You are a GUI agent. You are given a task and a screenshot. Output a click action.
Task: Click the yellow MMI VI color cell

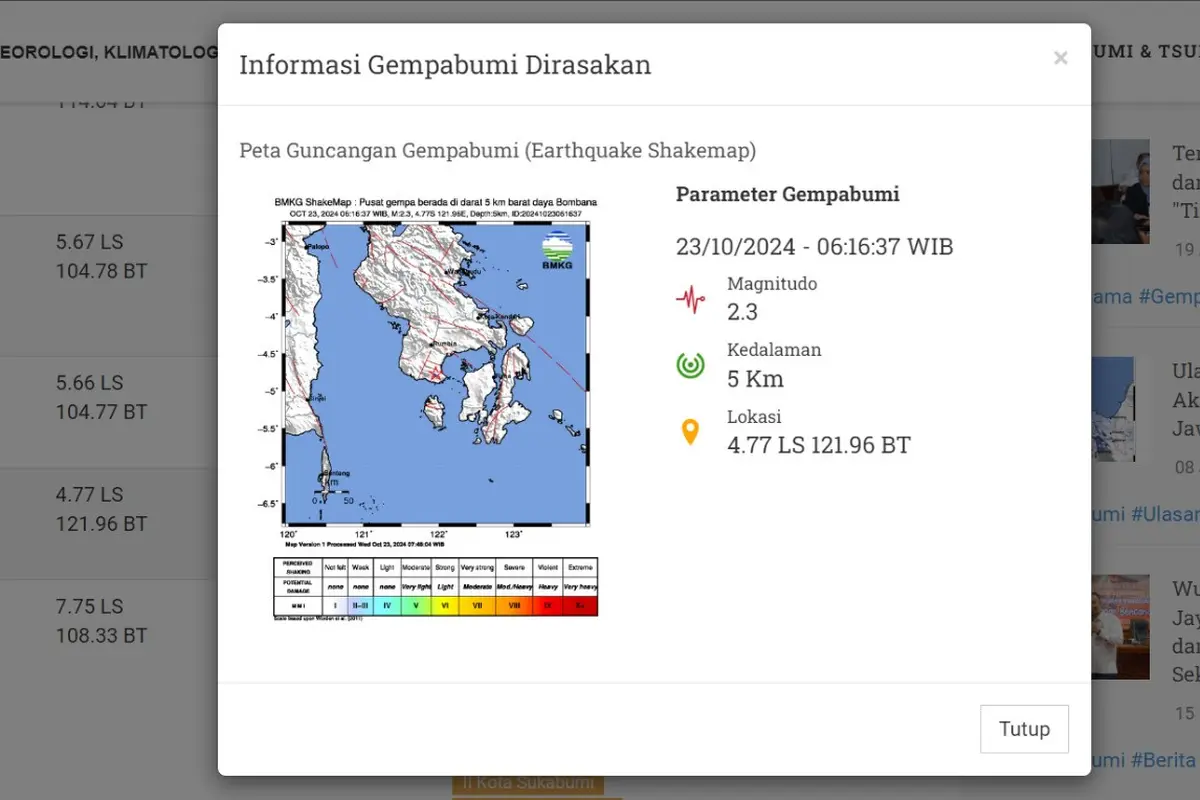point(445,605)
